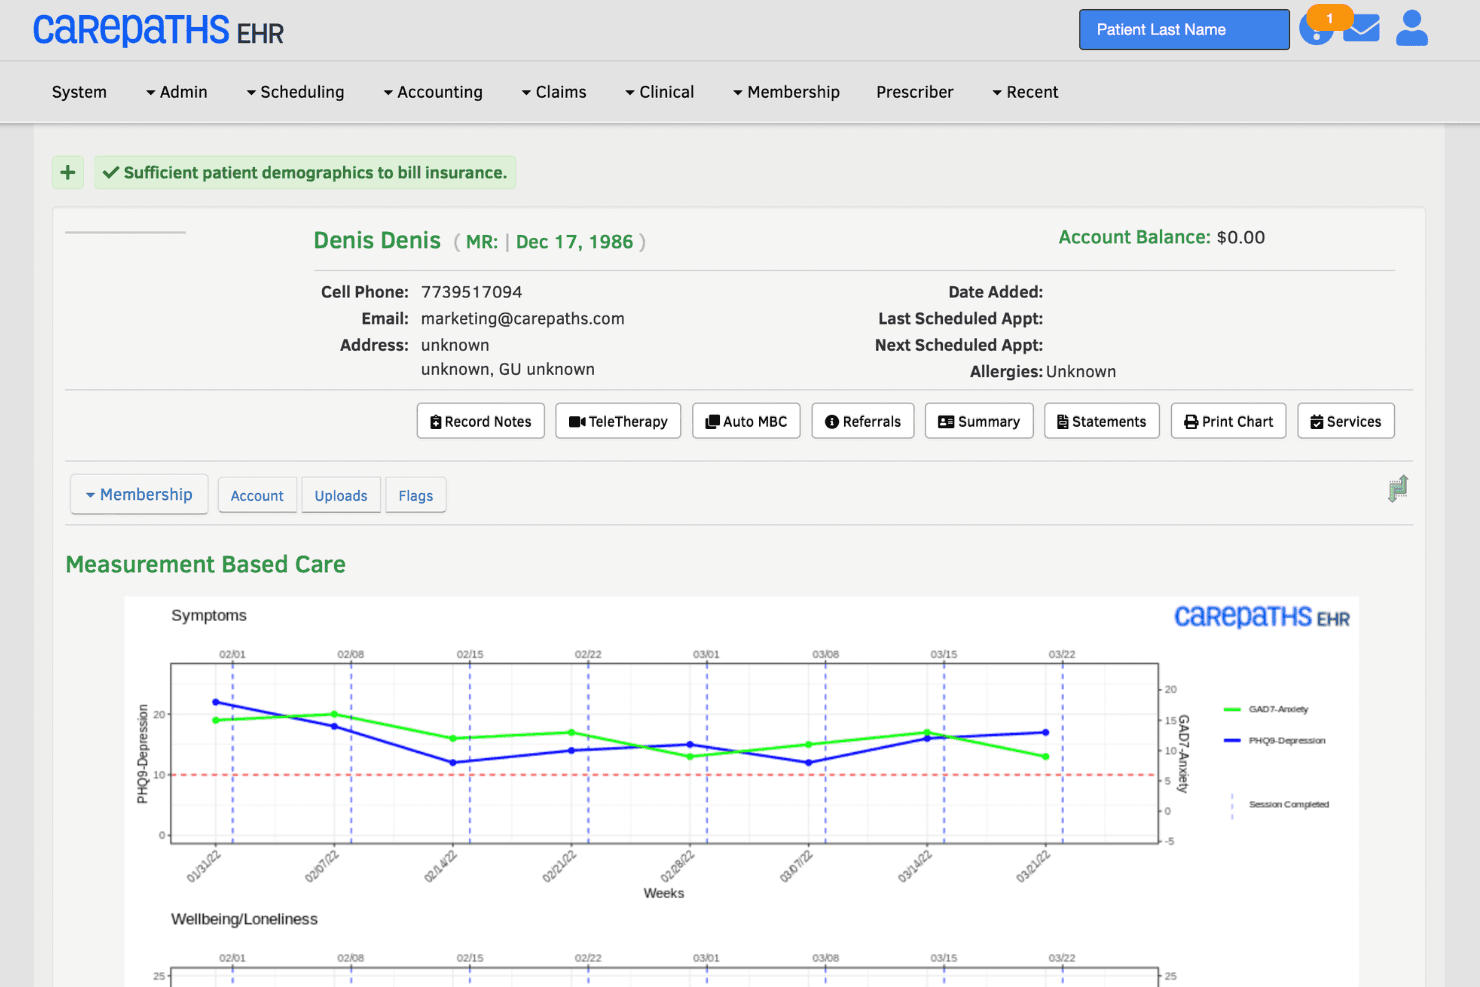Focus the Patient Last Name search field
Viewport: 1480px width, 987px height.
(1184, 30)
